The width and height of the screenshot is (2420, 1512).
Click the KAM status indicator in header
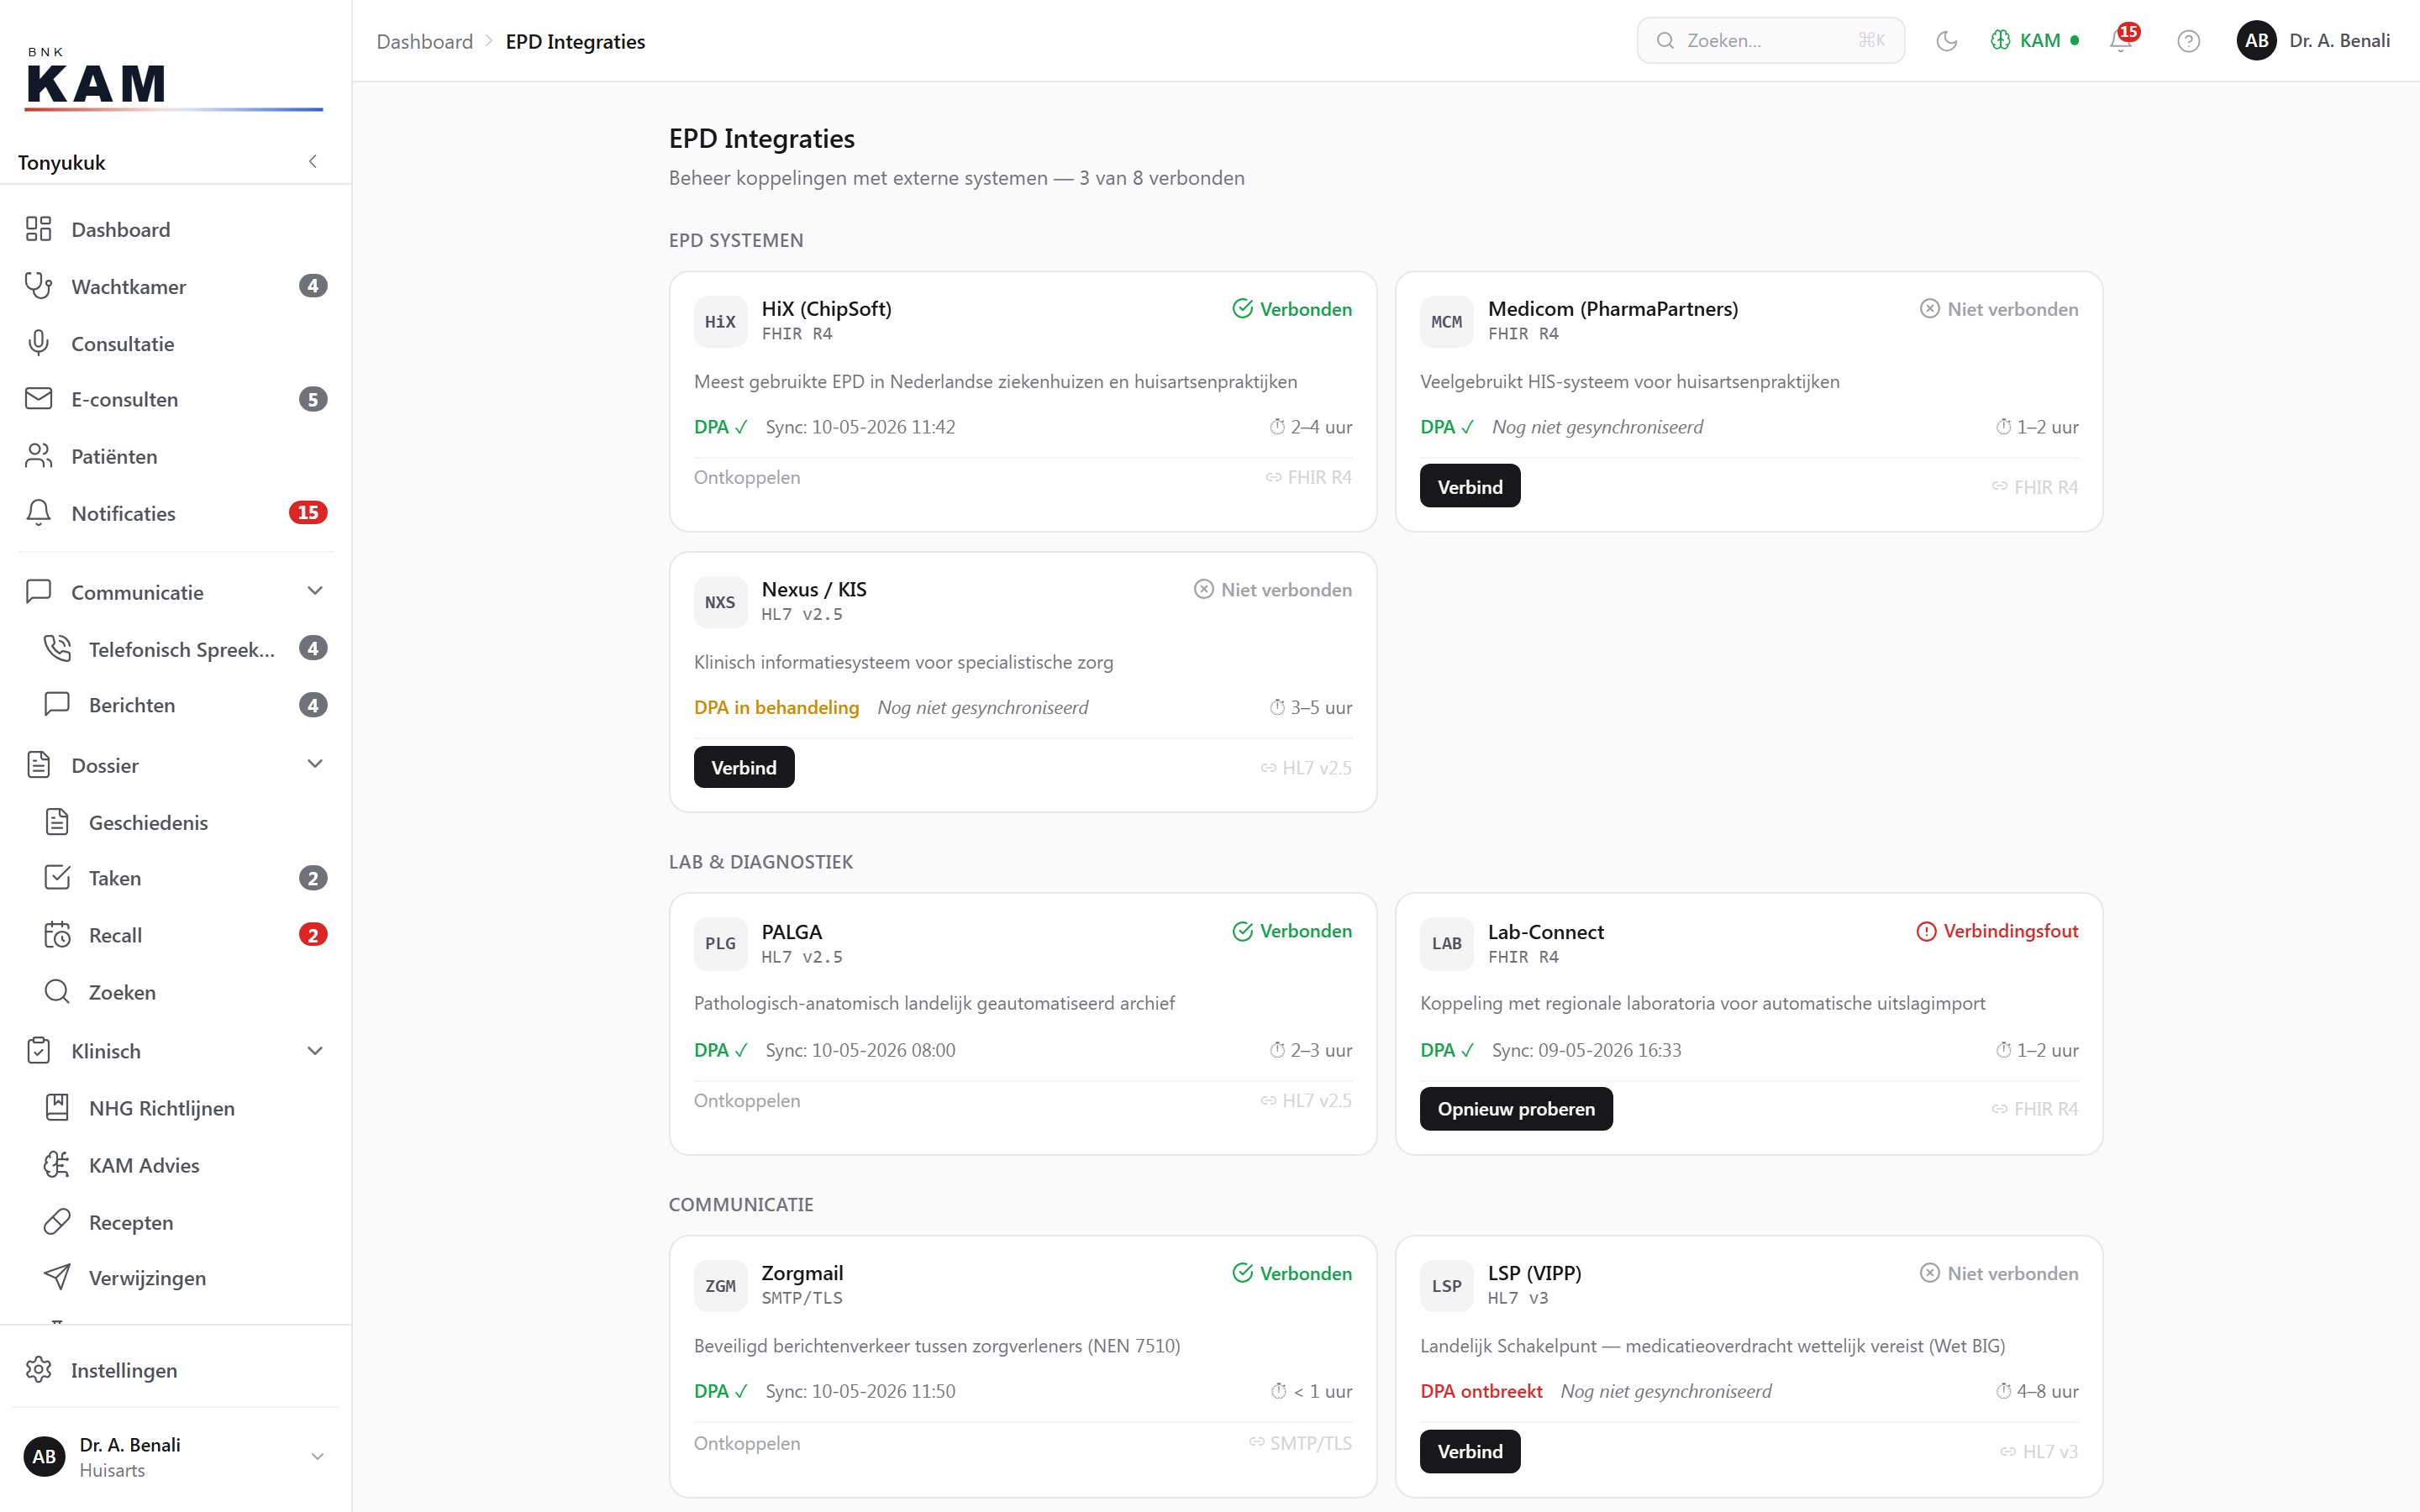[2034, 41]
